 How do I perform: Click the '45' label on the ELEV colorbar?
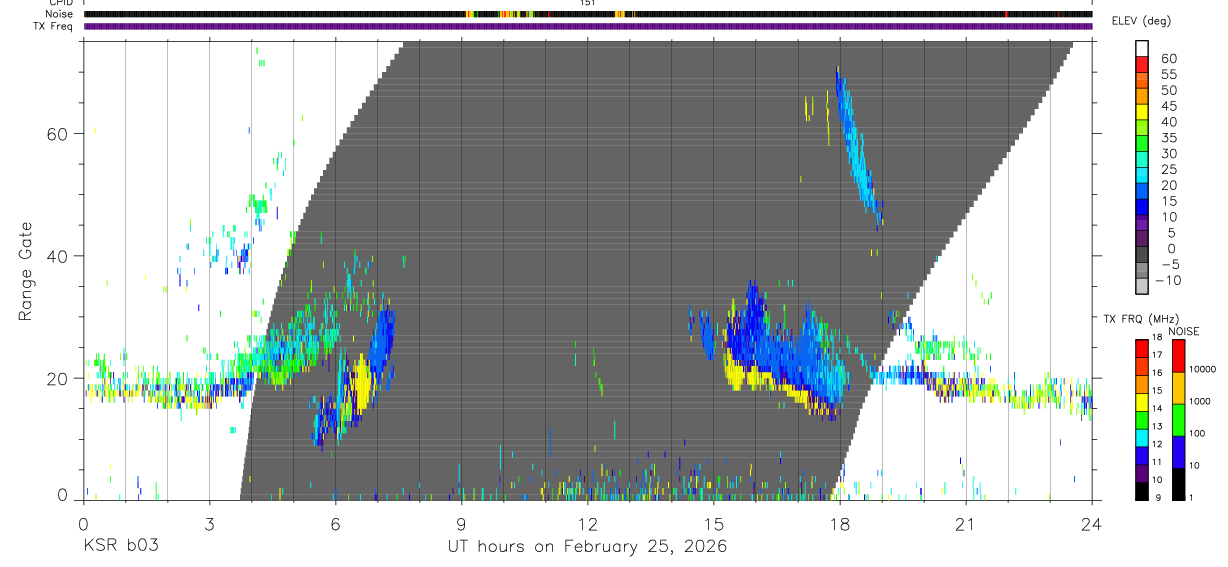[1169, 106]
